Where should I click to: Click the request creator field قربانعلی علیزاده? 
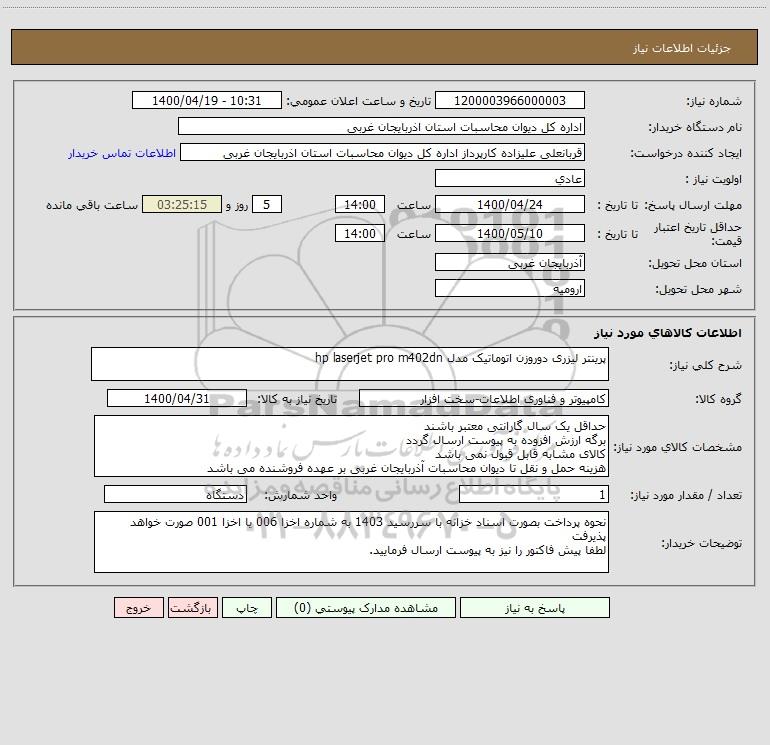pos(383,153)
